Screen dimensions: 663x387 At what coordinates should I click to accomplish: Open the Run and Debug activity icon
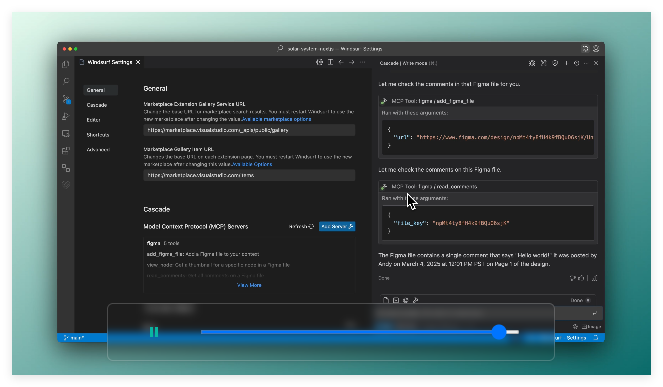(66, 116)
